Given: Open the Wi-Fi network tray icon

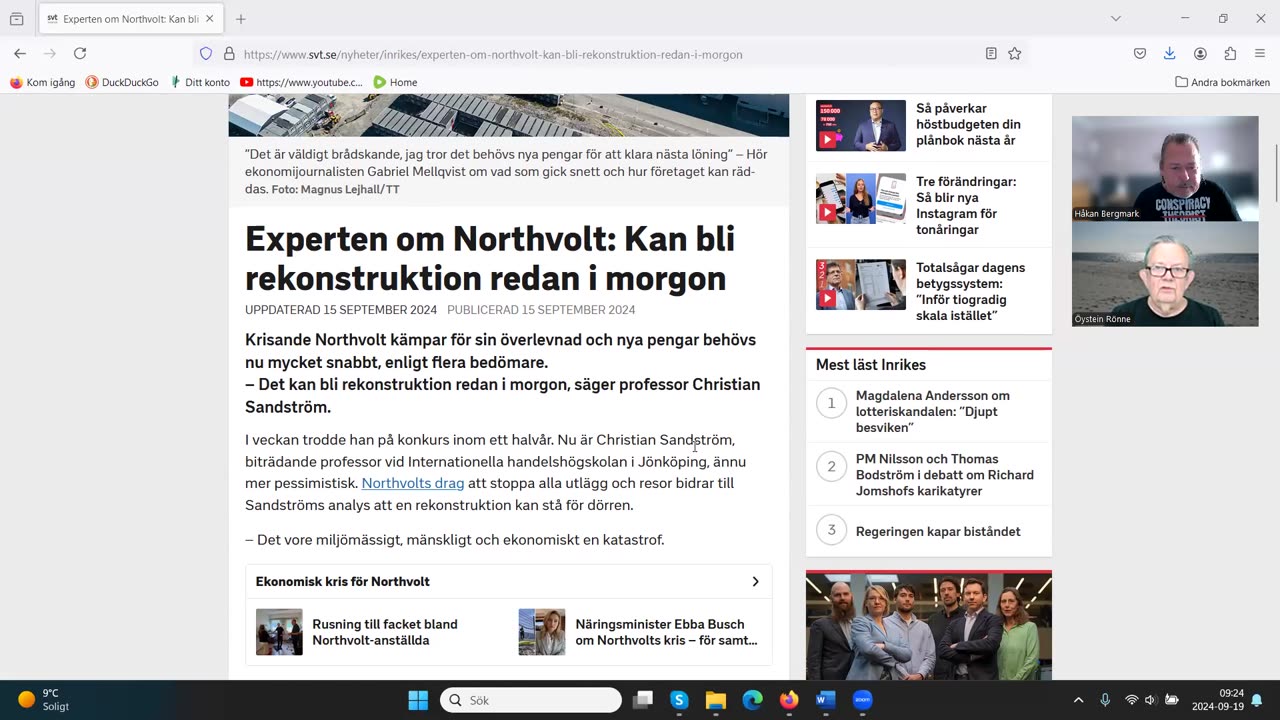Looking at the screenshot, I should (1131, 700).
